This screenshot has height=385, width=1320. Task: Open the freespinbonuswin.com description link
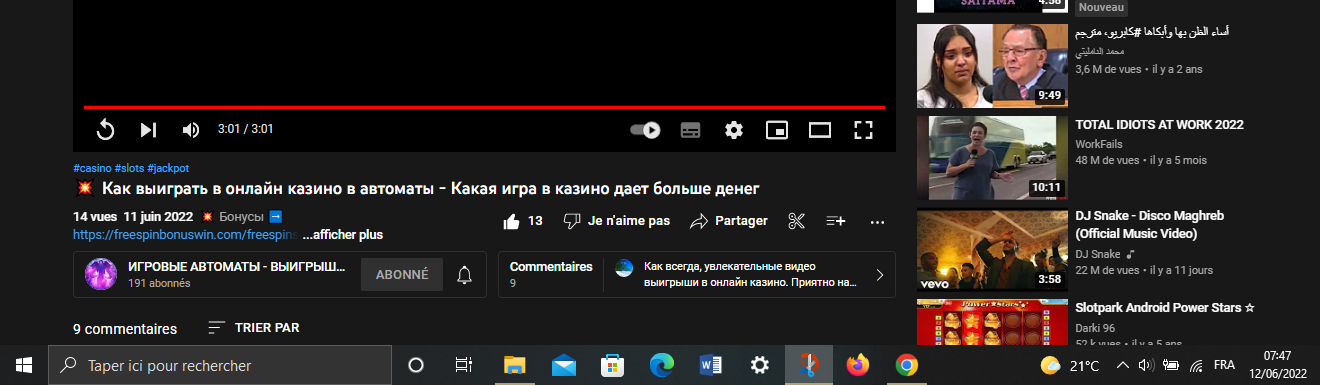(x=184, y=235)
